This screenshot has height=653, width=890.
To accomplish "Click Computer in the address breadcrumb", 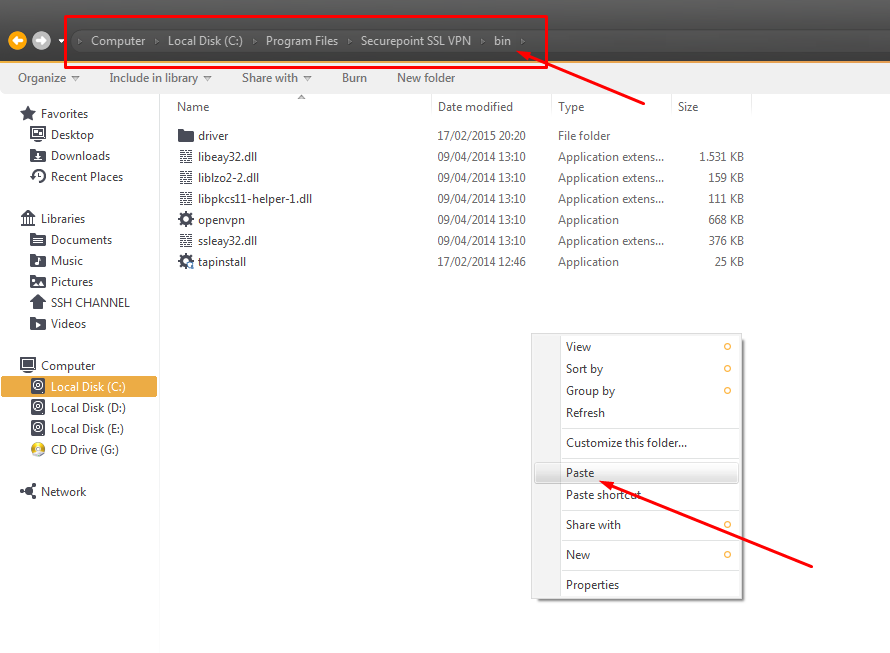I will pyautogui.click(x=118, y=41).
